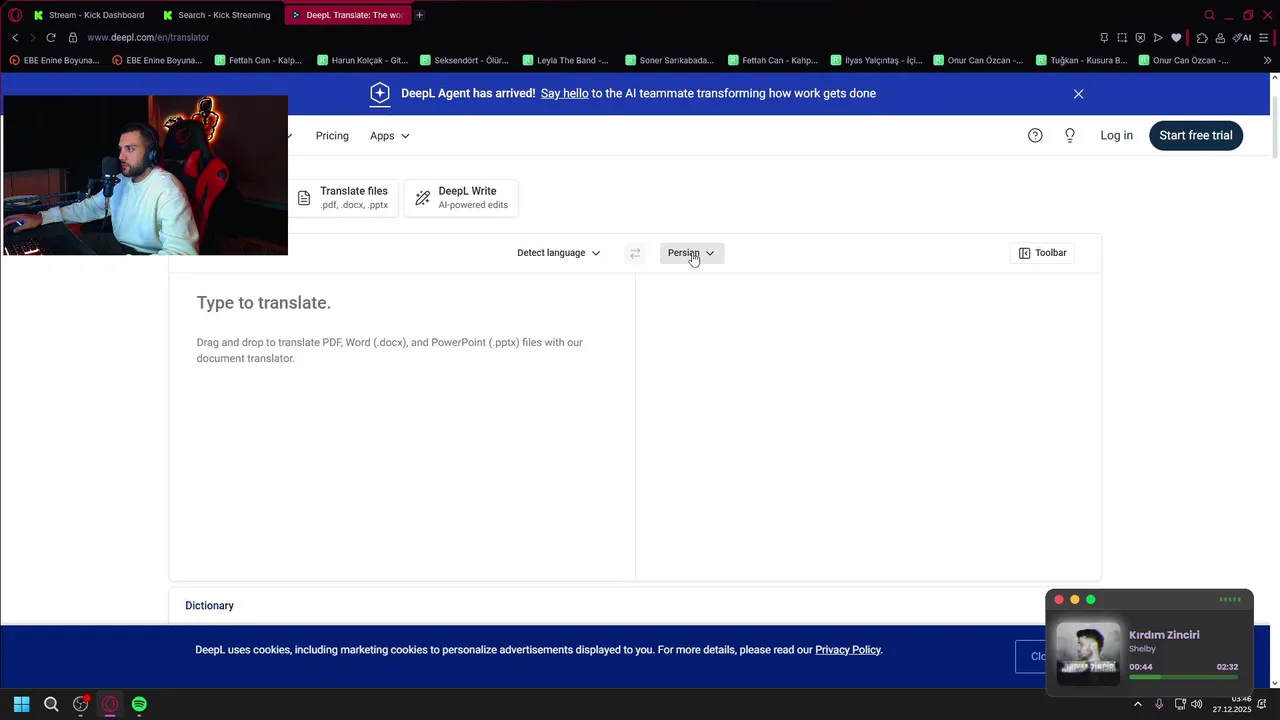Click the lightbulb tips icon

point(1070,136)
